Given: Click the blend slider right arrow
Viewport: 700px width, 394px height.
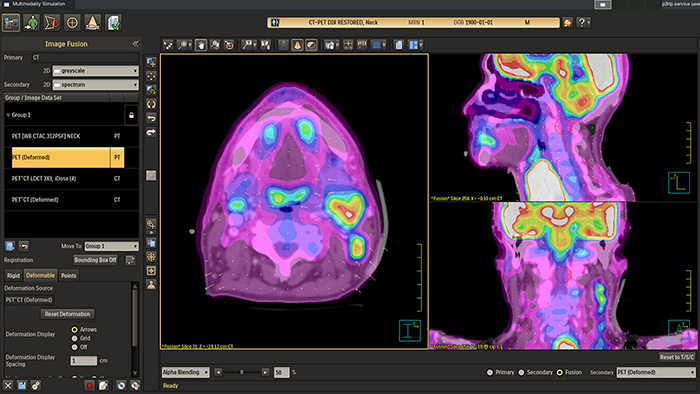Looking at the screenshot, I should pyautogui.click(x=265, y=372).
